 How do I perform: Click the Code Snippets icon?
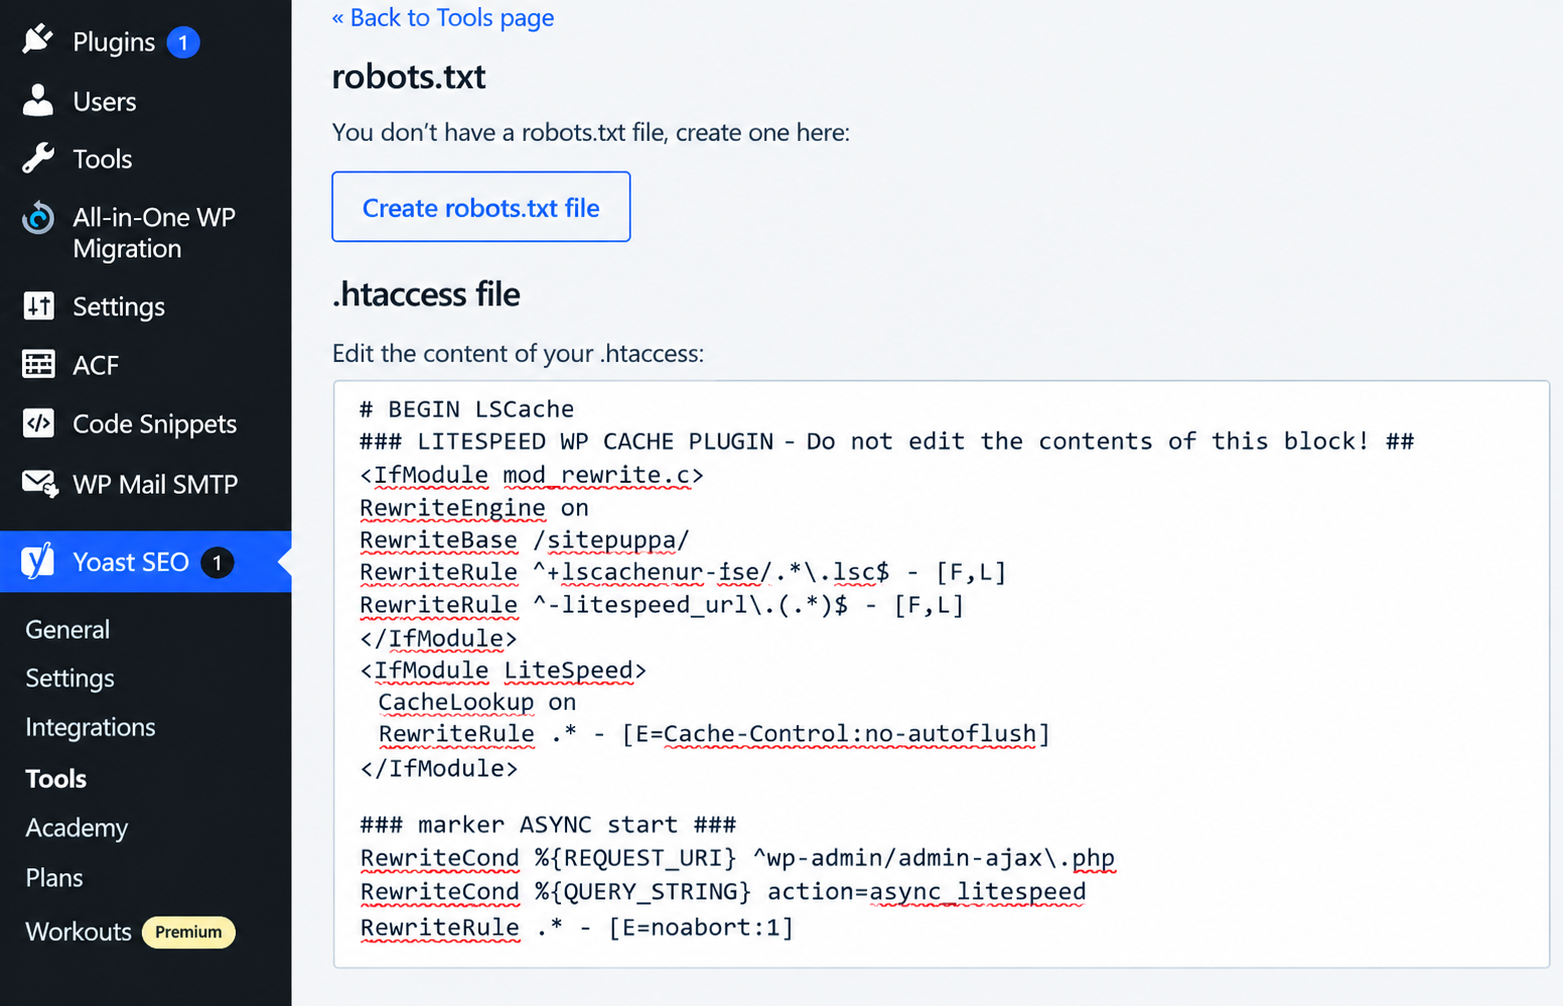point(38,423)
